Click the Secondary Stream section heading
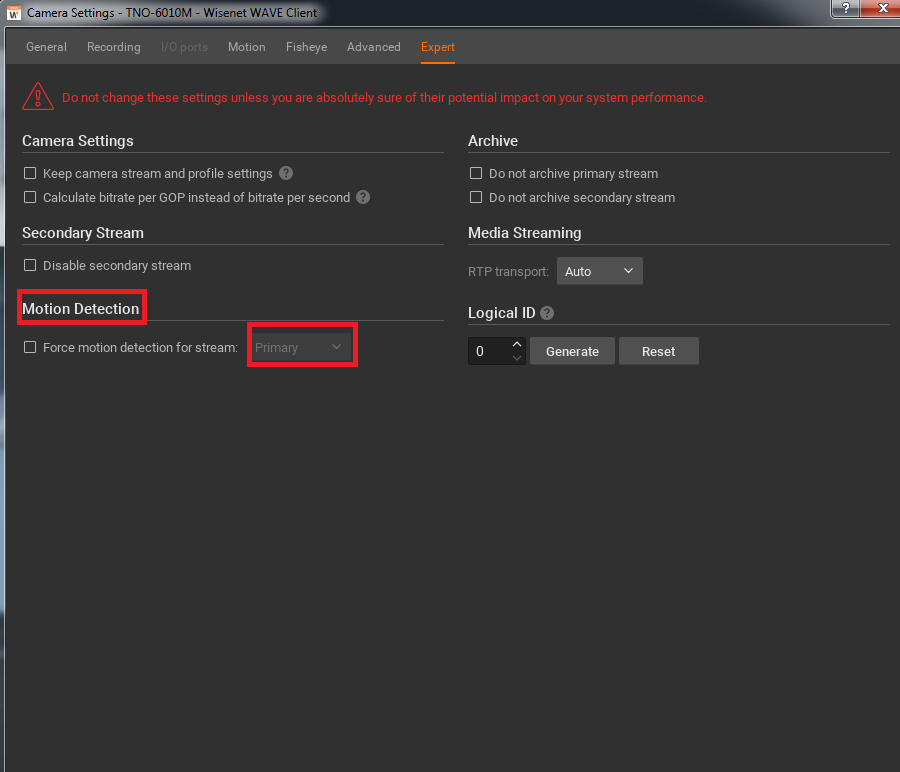 click(83, 232)
